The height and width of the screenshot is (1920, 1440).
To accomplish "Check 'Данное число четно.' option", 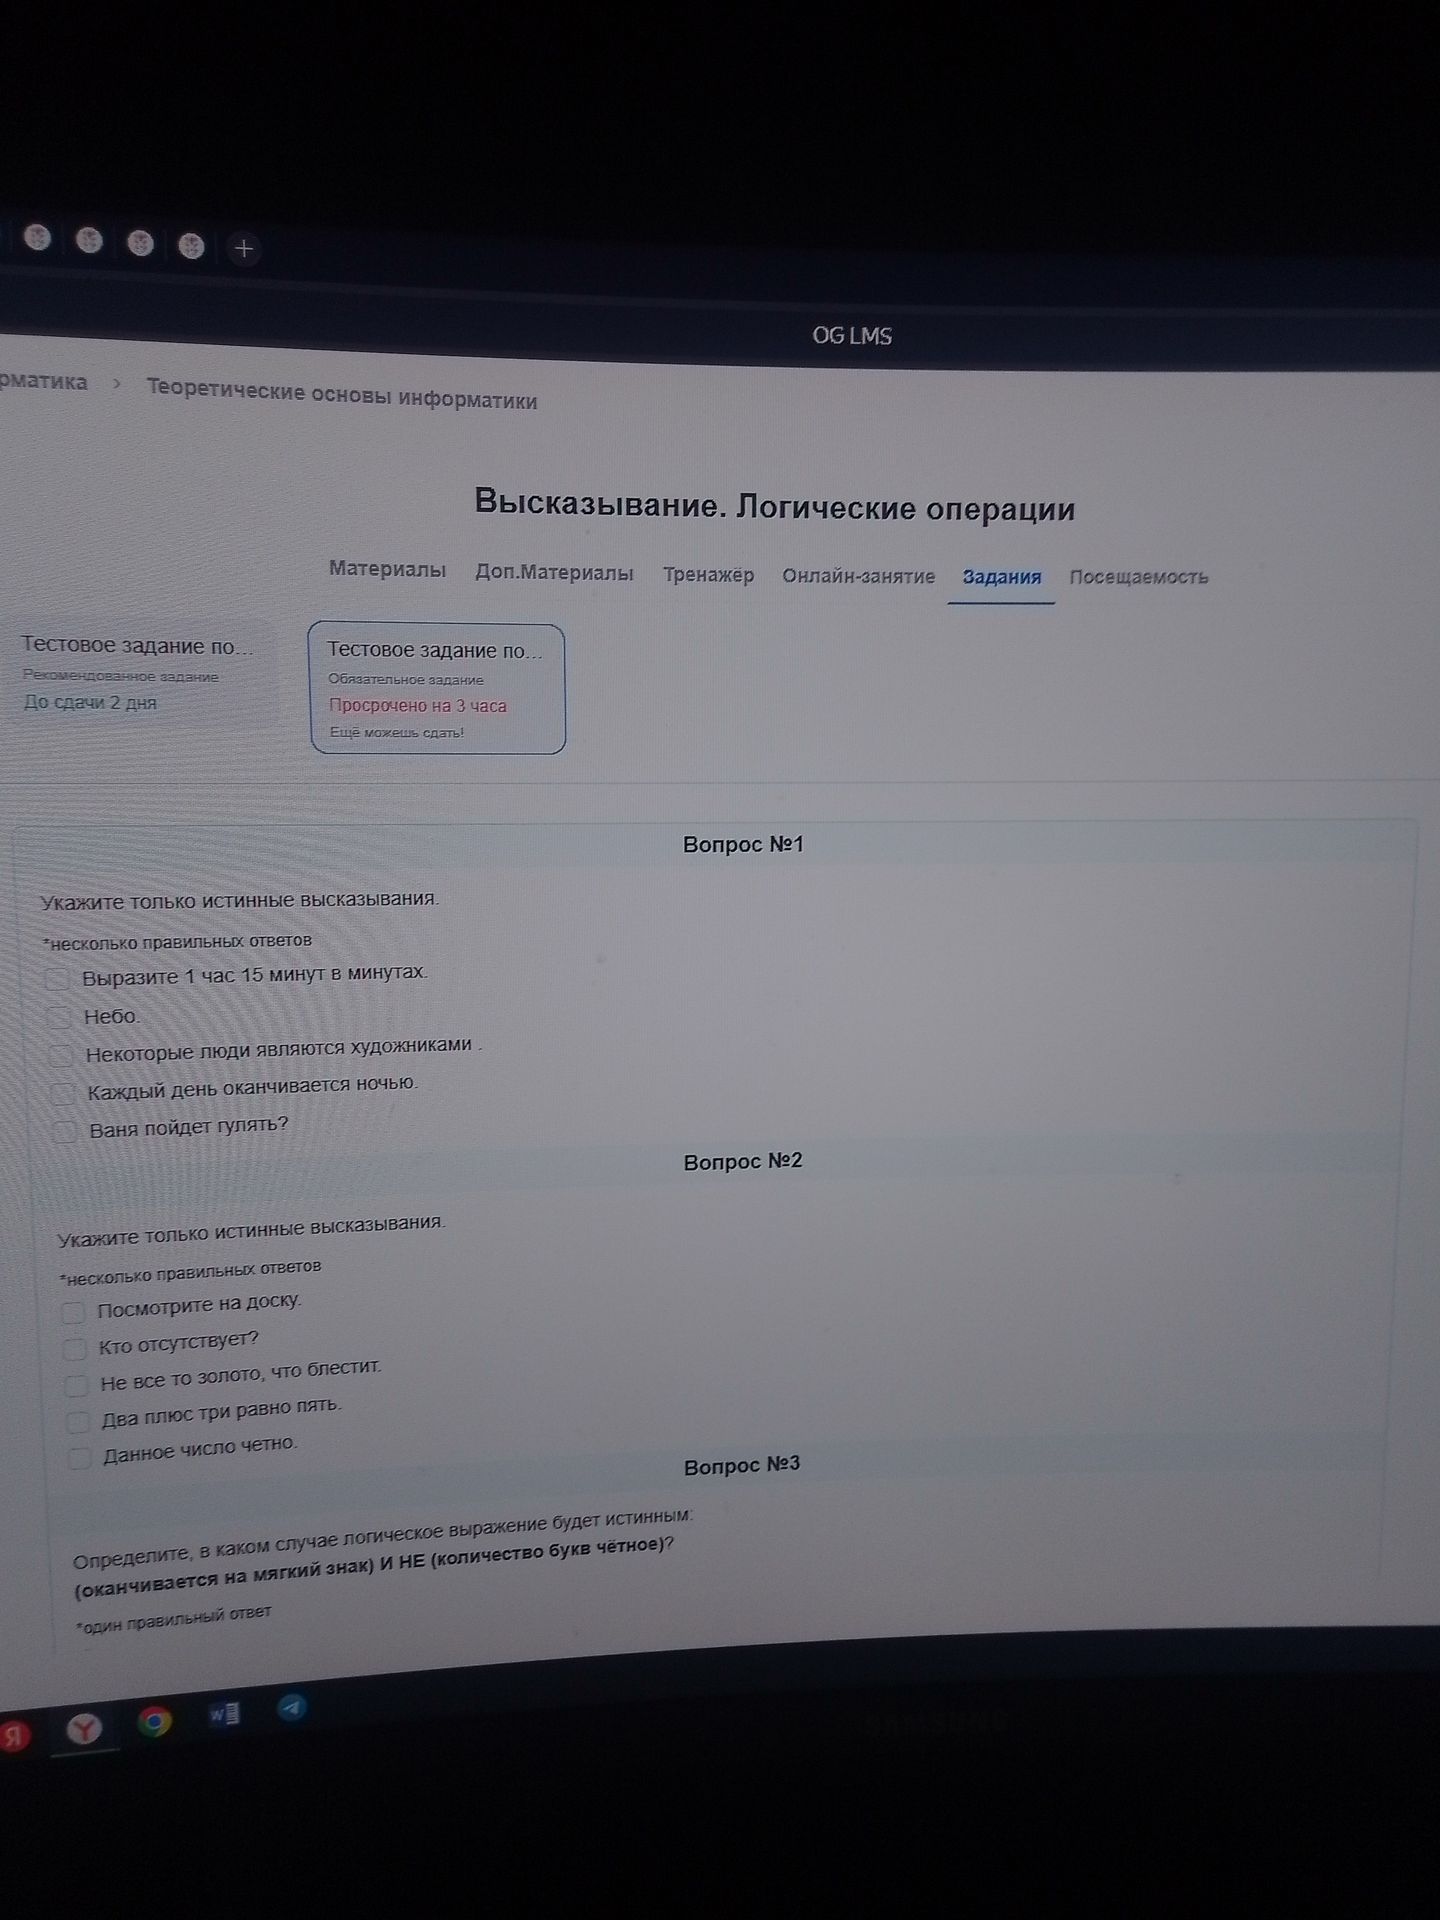I will point(80,1458).
